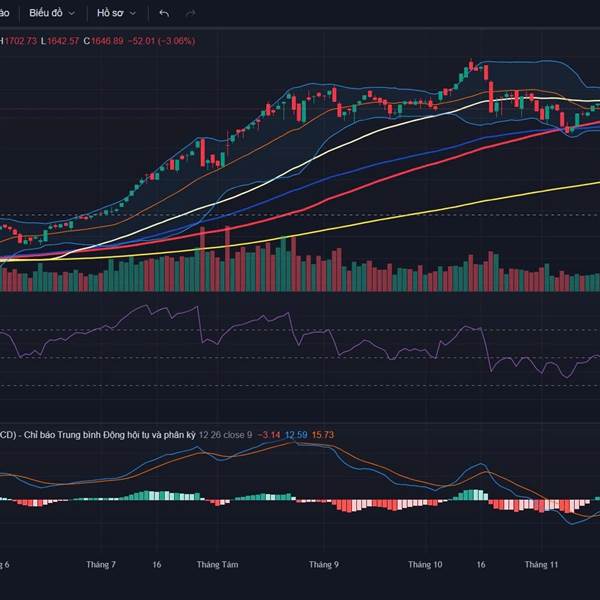Click the 'Tháng 10' time axis label
Screen dimensions: 600x600
pos(425,564)
